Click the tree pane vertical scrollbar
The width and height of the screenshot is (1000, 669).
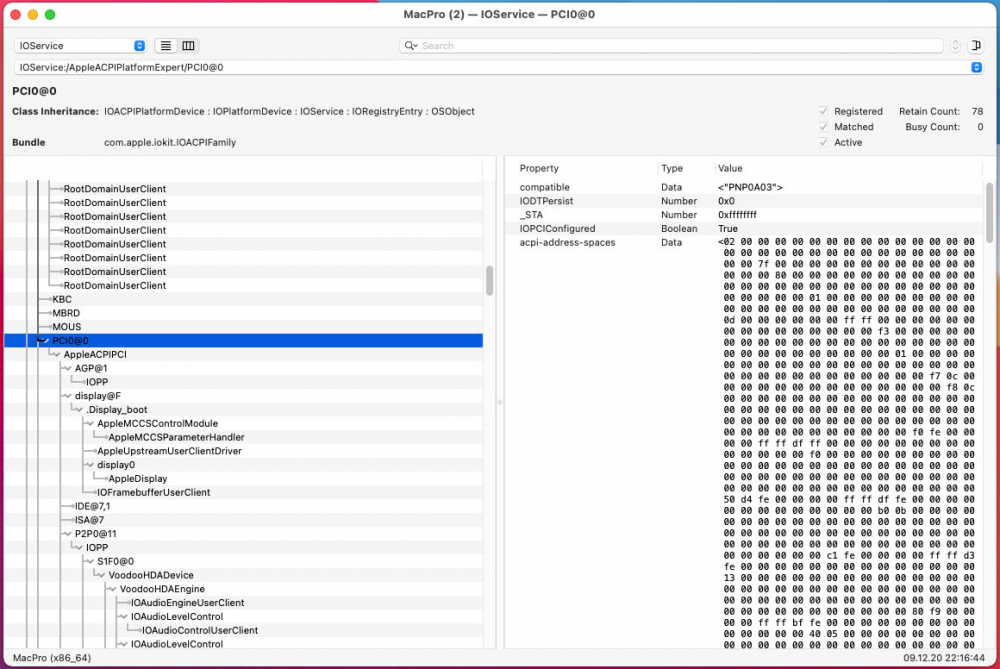[x=489, y=281]
